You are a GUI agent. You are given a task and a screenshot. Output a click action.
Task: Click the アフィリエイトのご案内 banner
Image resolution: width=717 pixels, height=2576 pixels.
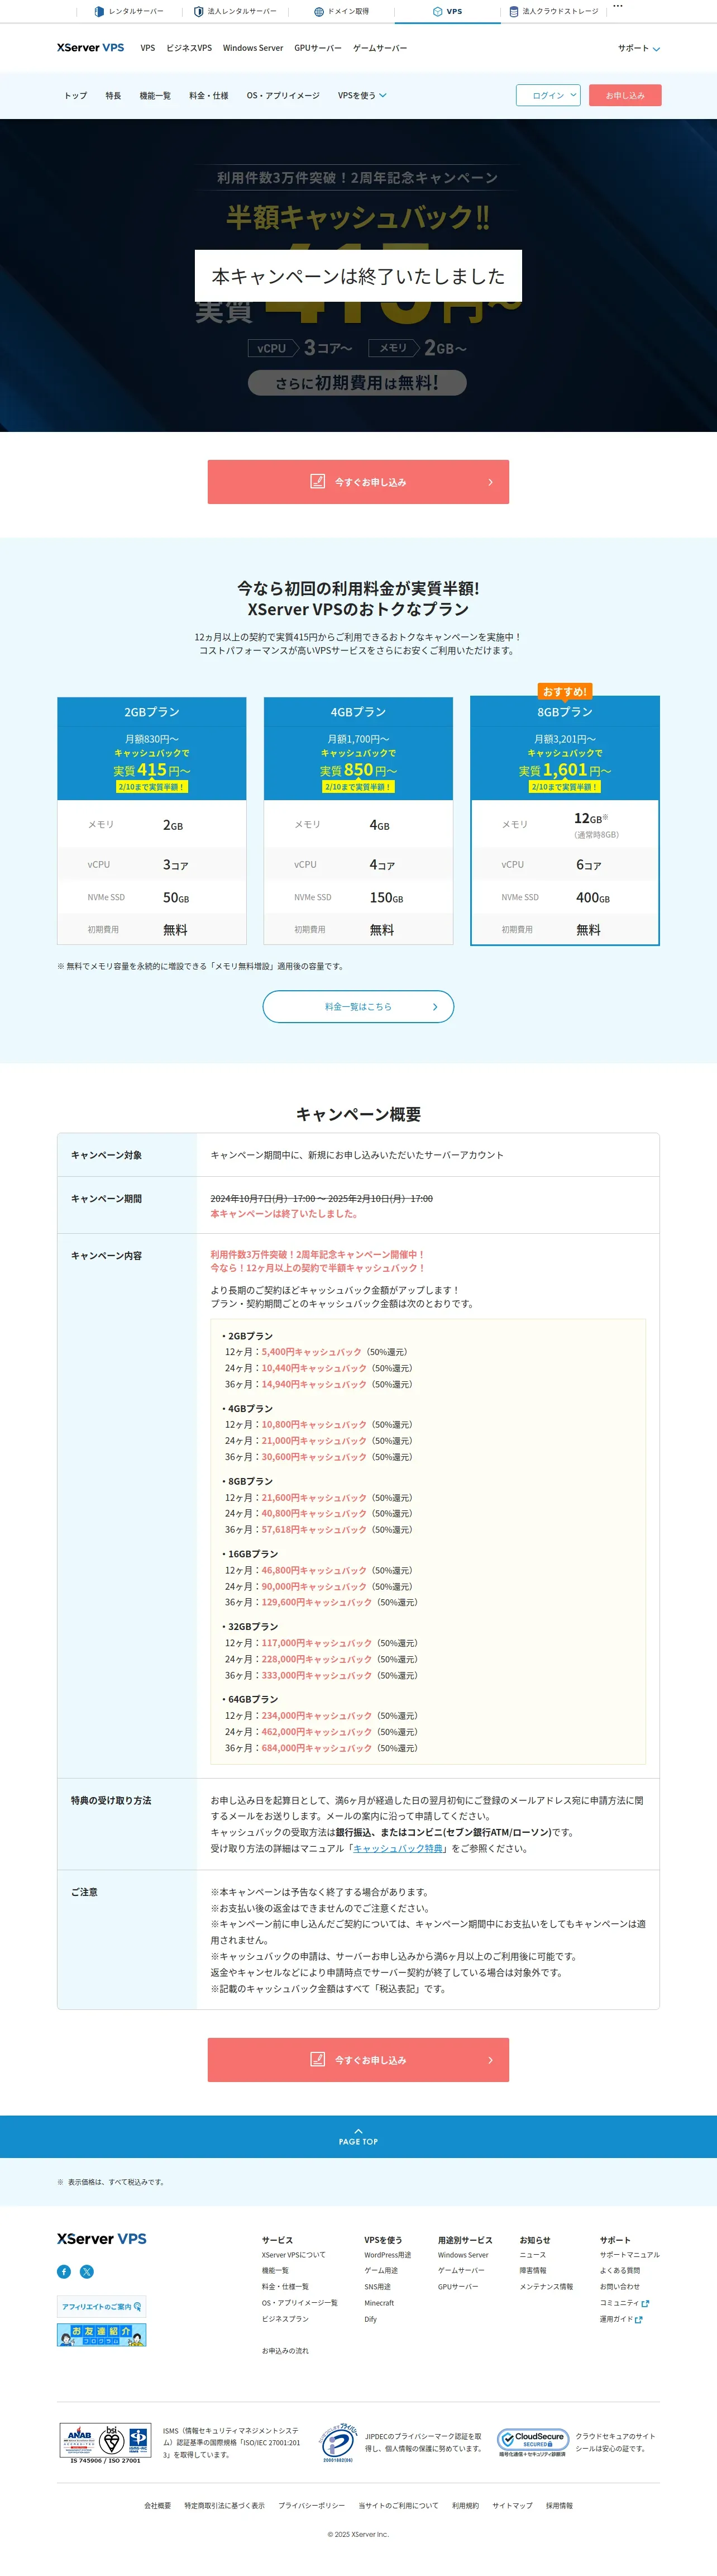(102, 2306)
